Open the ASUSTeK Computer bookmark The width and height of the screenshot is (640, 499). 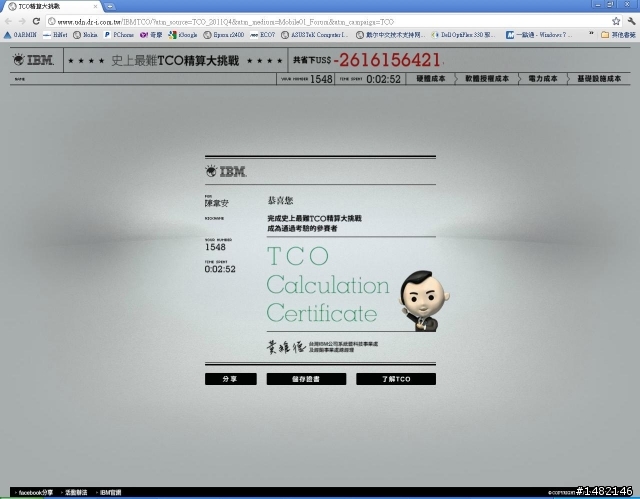point(315,35)
